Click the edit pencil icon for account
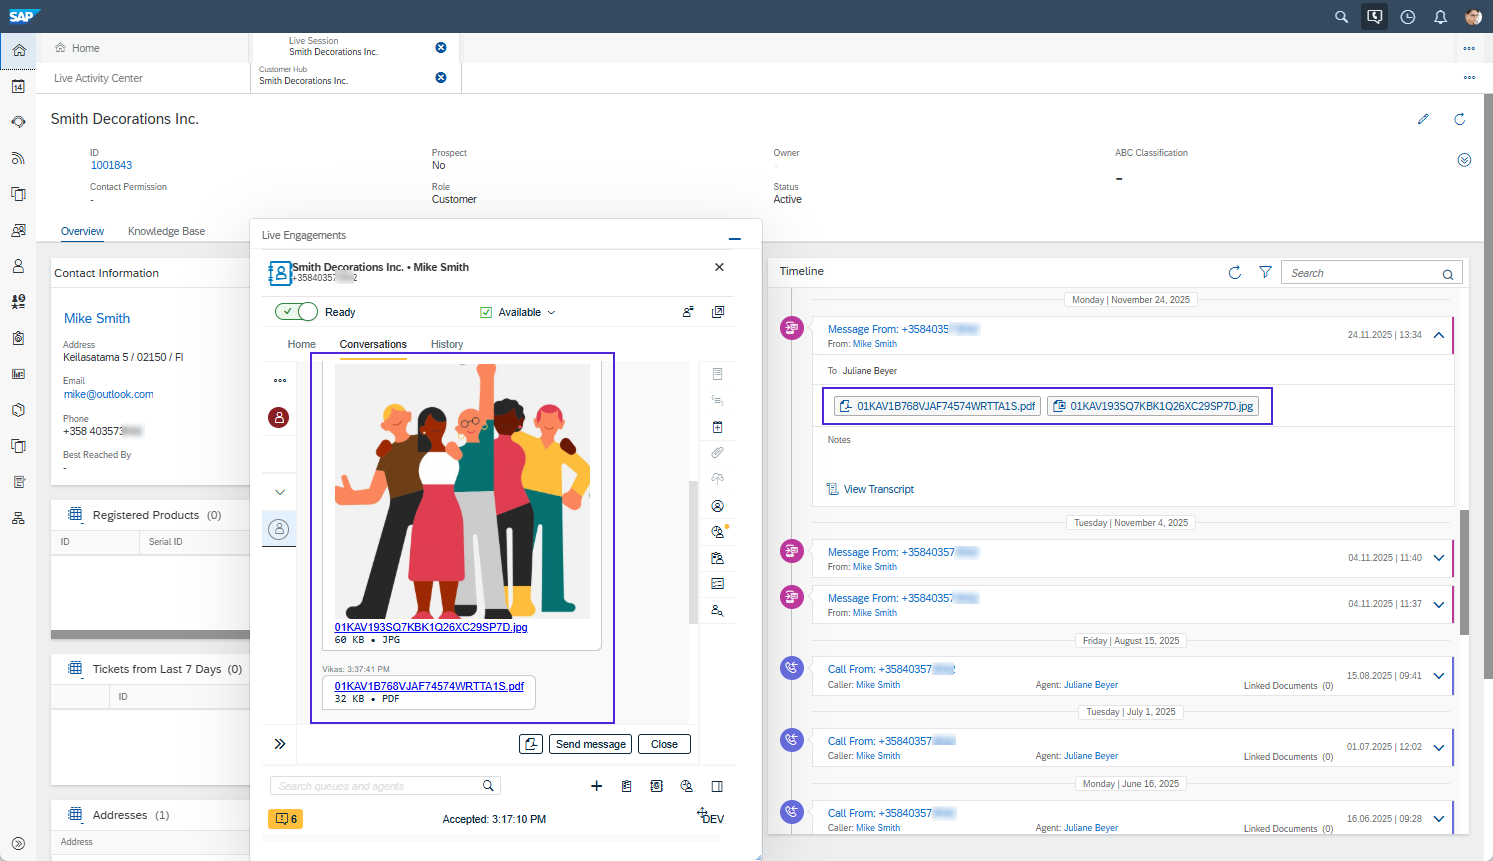1493x861 pixels. [x=1423, y=119]
